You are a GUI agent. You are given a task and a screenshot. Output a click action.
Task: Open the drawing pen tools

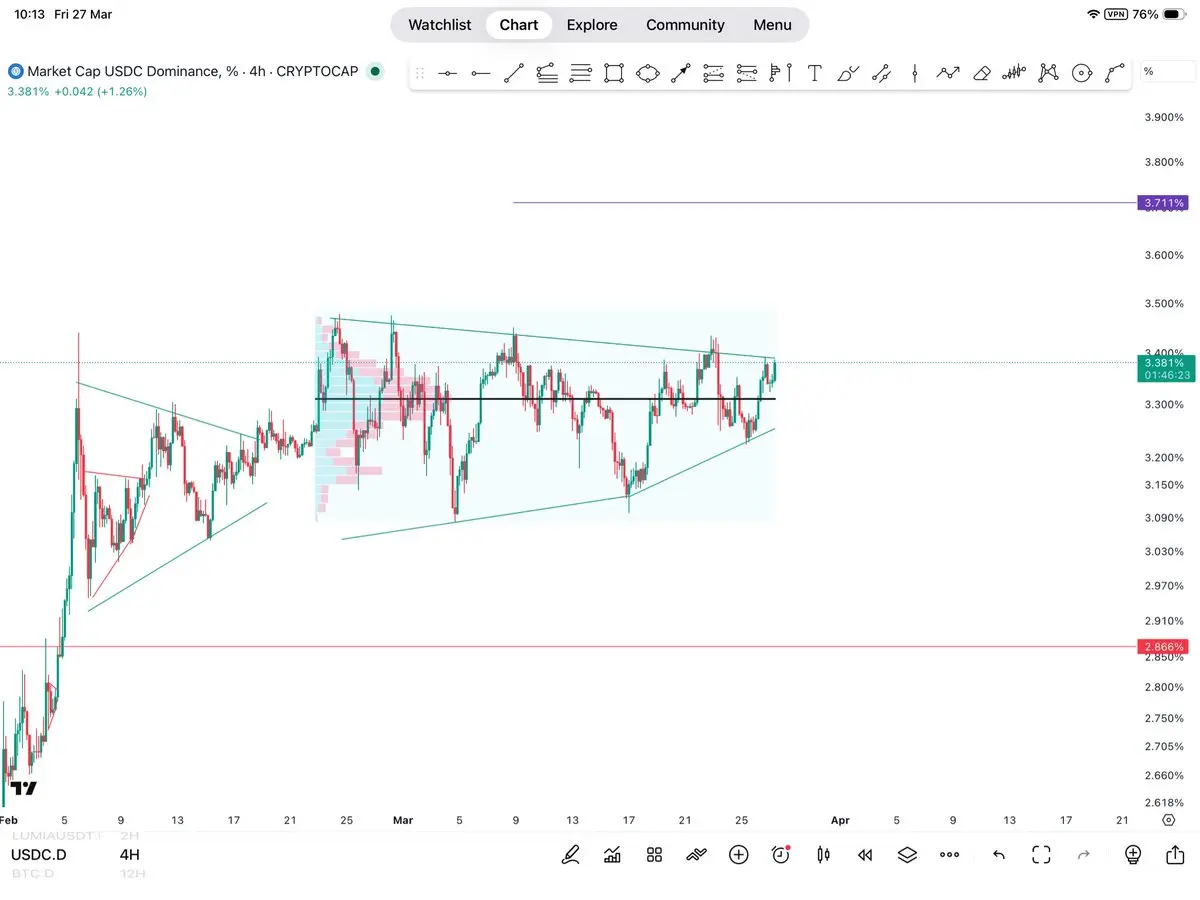[x=571, y=855]
